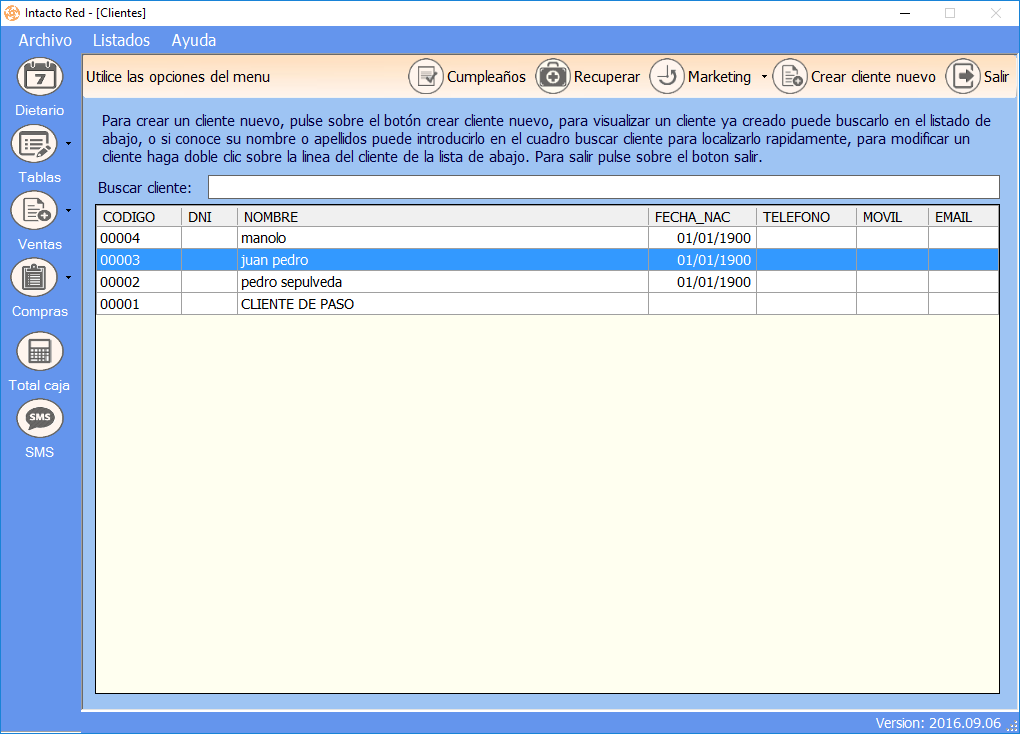Click the Version 2016.09.06 status text
This screenshot has height=734, width=1020.
click(937, 723)
